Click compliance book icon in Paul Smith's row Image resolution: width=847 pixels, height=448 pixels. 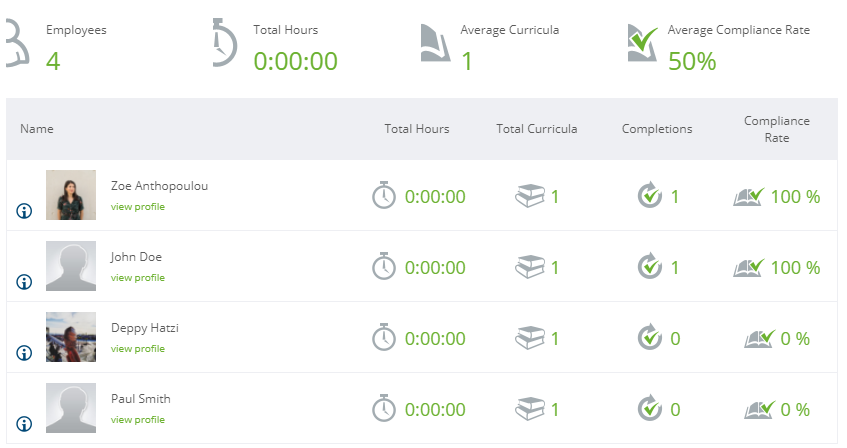[x=759, y=410]
